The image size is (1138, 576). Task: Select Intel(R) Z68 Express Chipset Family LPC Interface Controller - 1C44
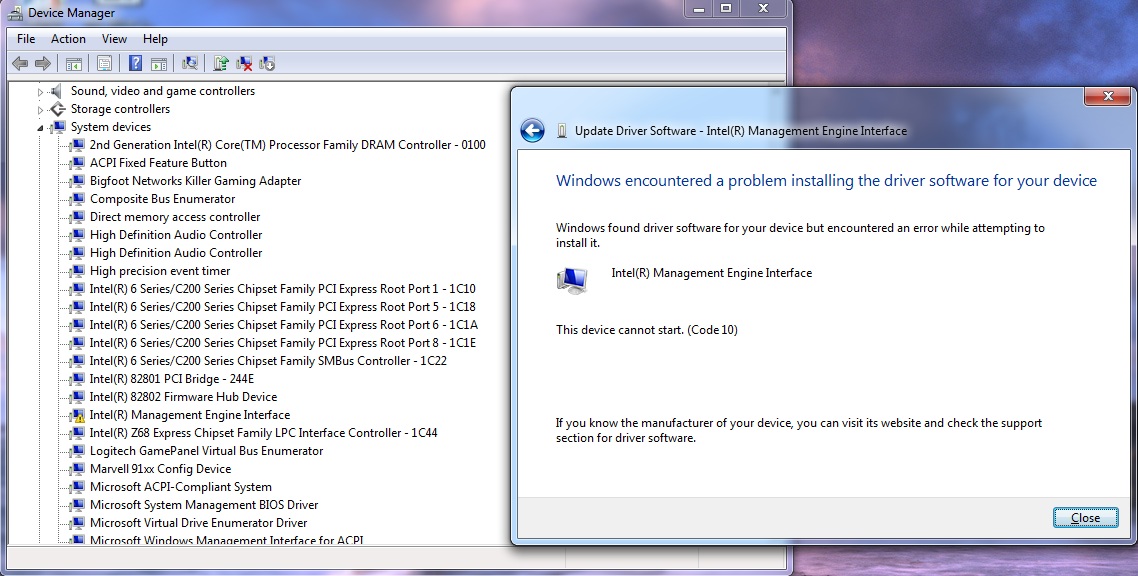(x=263, y=433)
